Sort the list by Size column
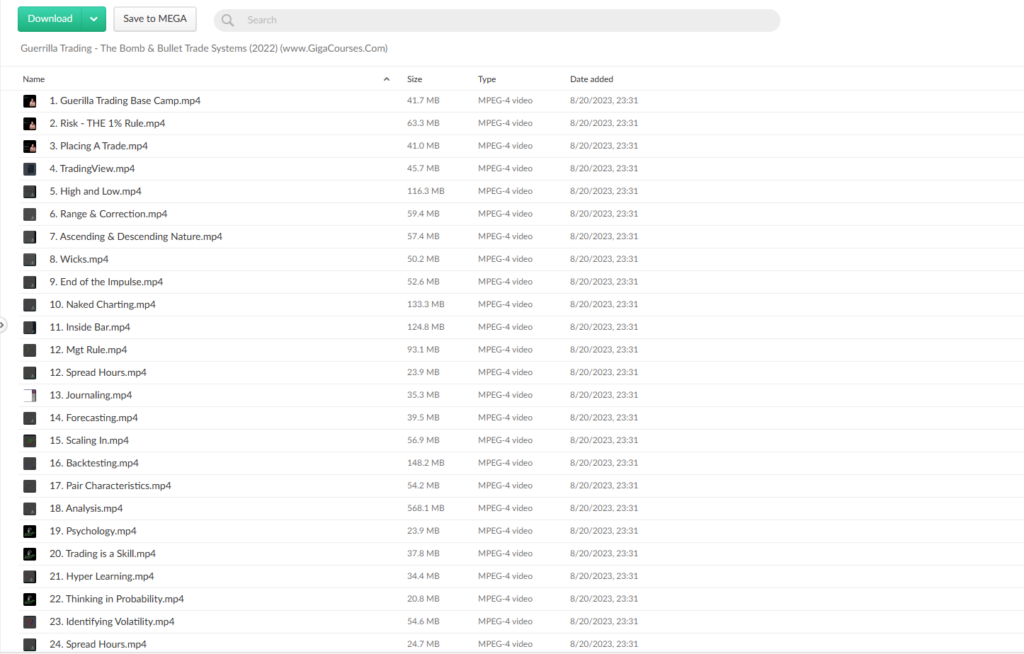Image resolution: width=1024 pixels, height=654 pixels. (414, 79)
